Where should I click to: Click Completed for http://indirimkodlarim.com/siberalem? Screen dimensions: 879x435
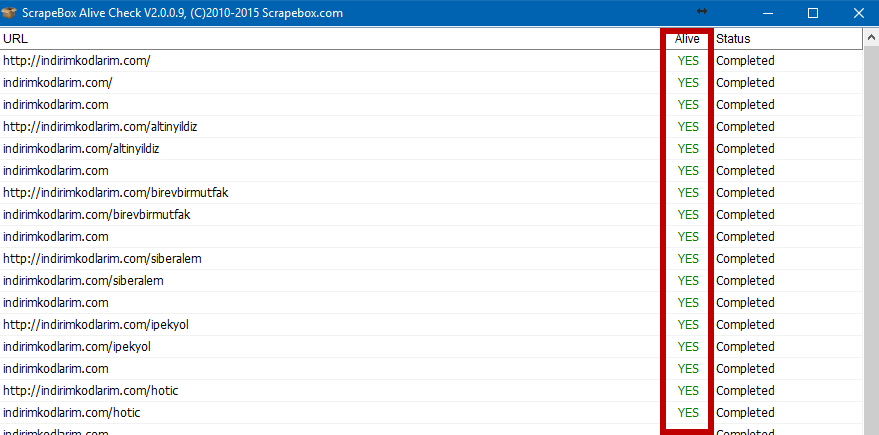(745, 259)
